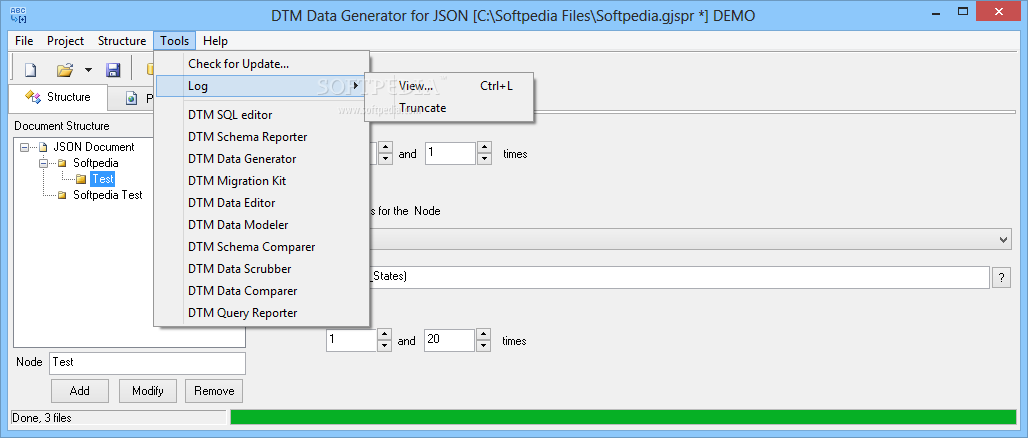Close the Tools menu

click(174, 41)
